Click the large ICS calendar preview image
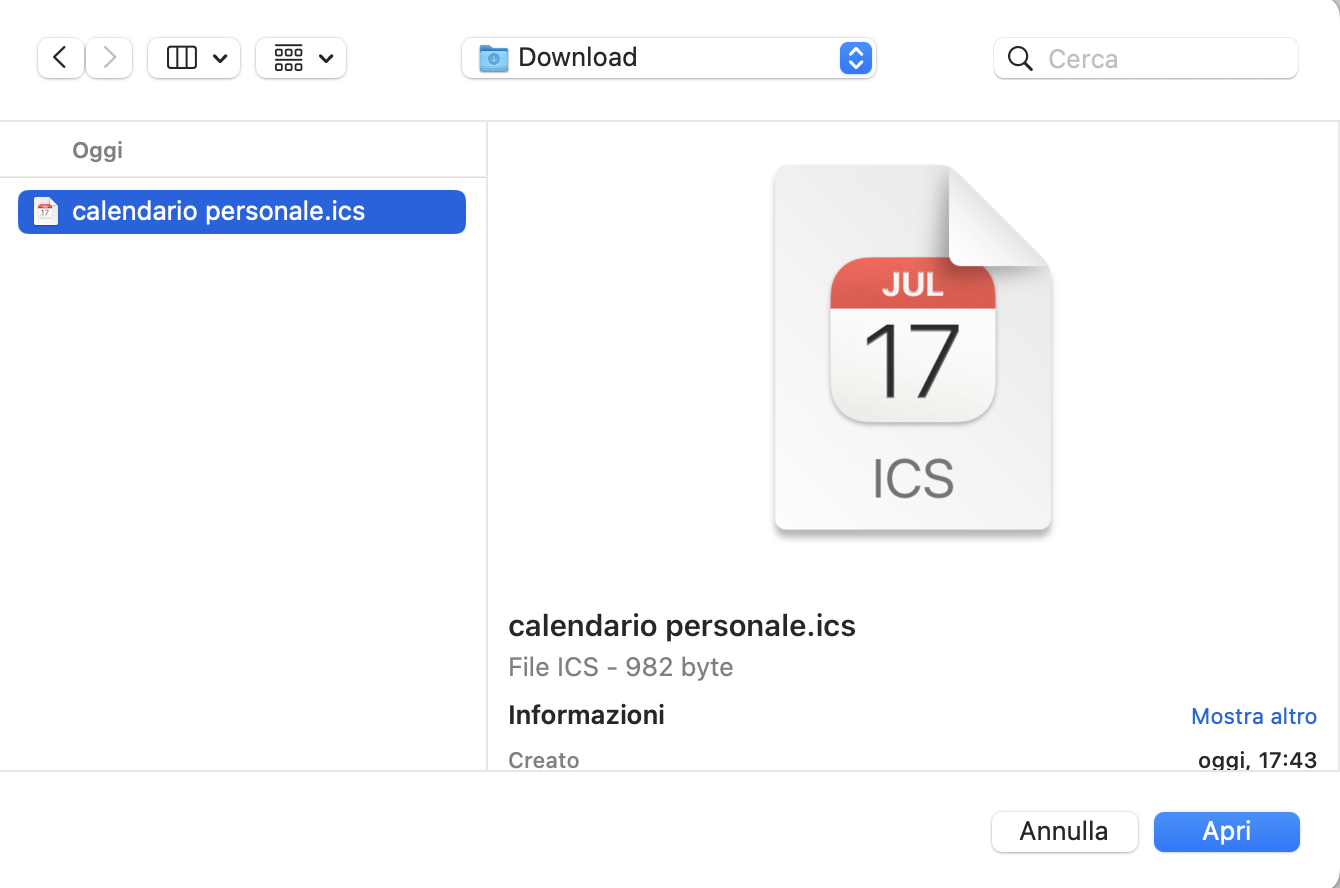This screenshot has height=888, width=1340. pos(913,348)
